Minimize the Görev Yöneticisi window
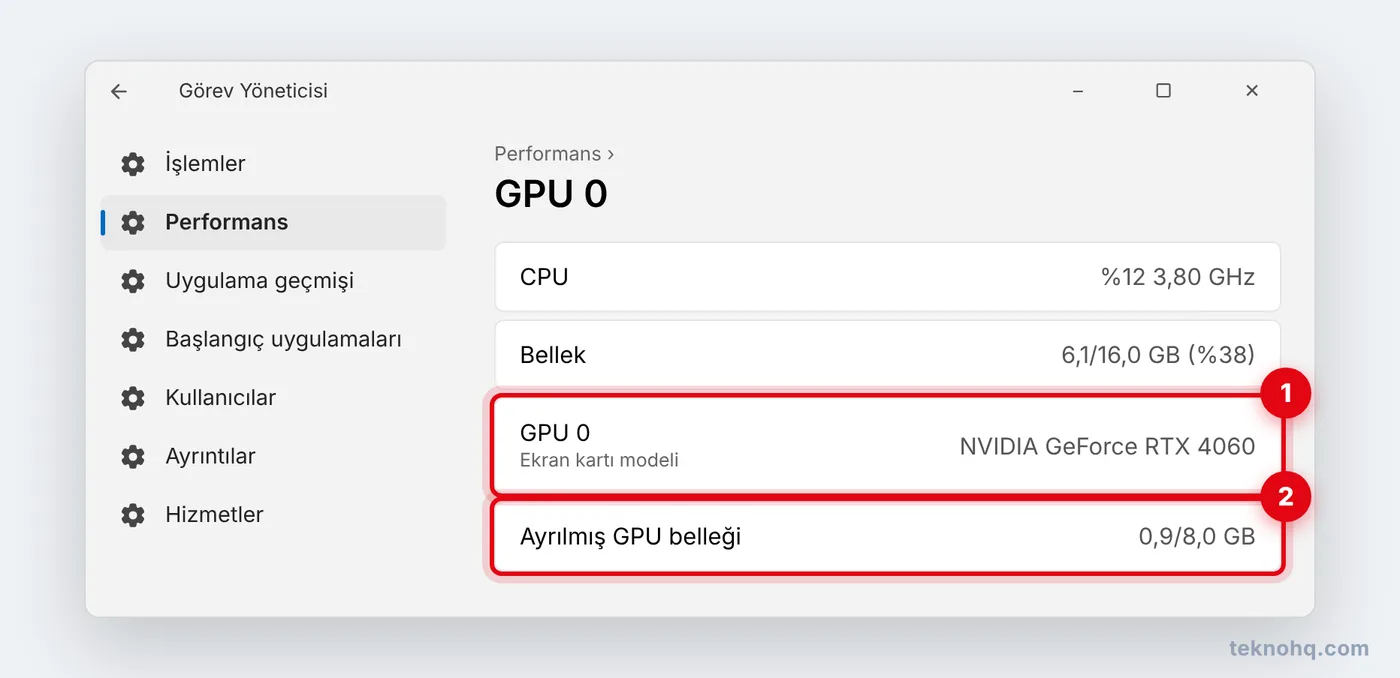The image size is (1400, 678). coord(1077,91)
